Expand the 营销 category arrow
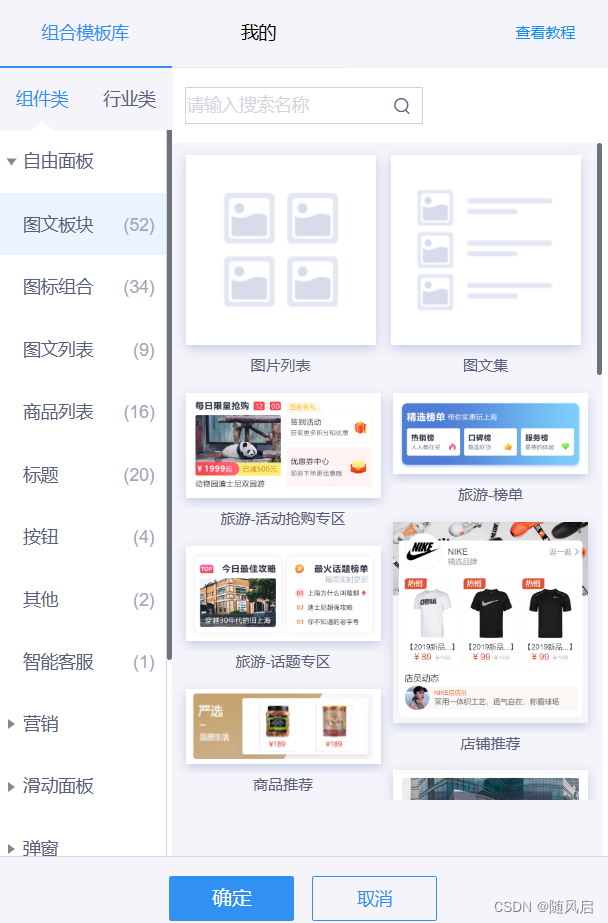The height and width of the screenshot is (923, 608). pos(11,724)
